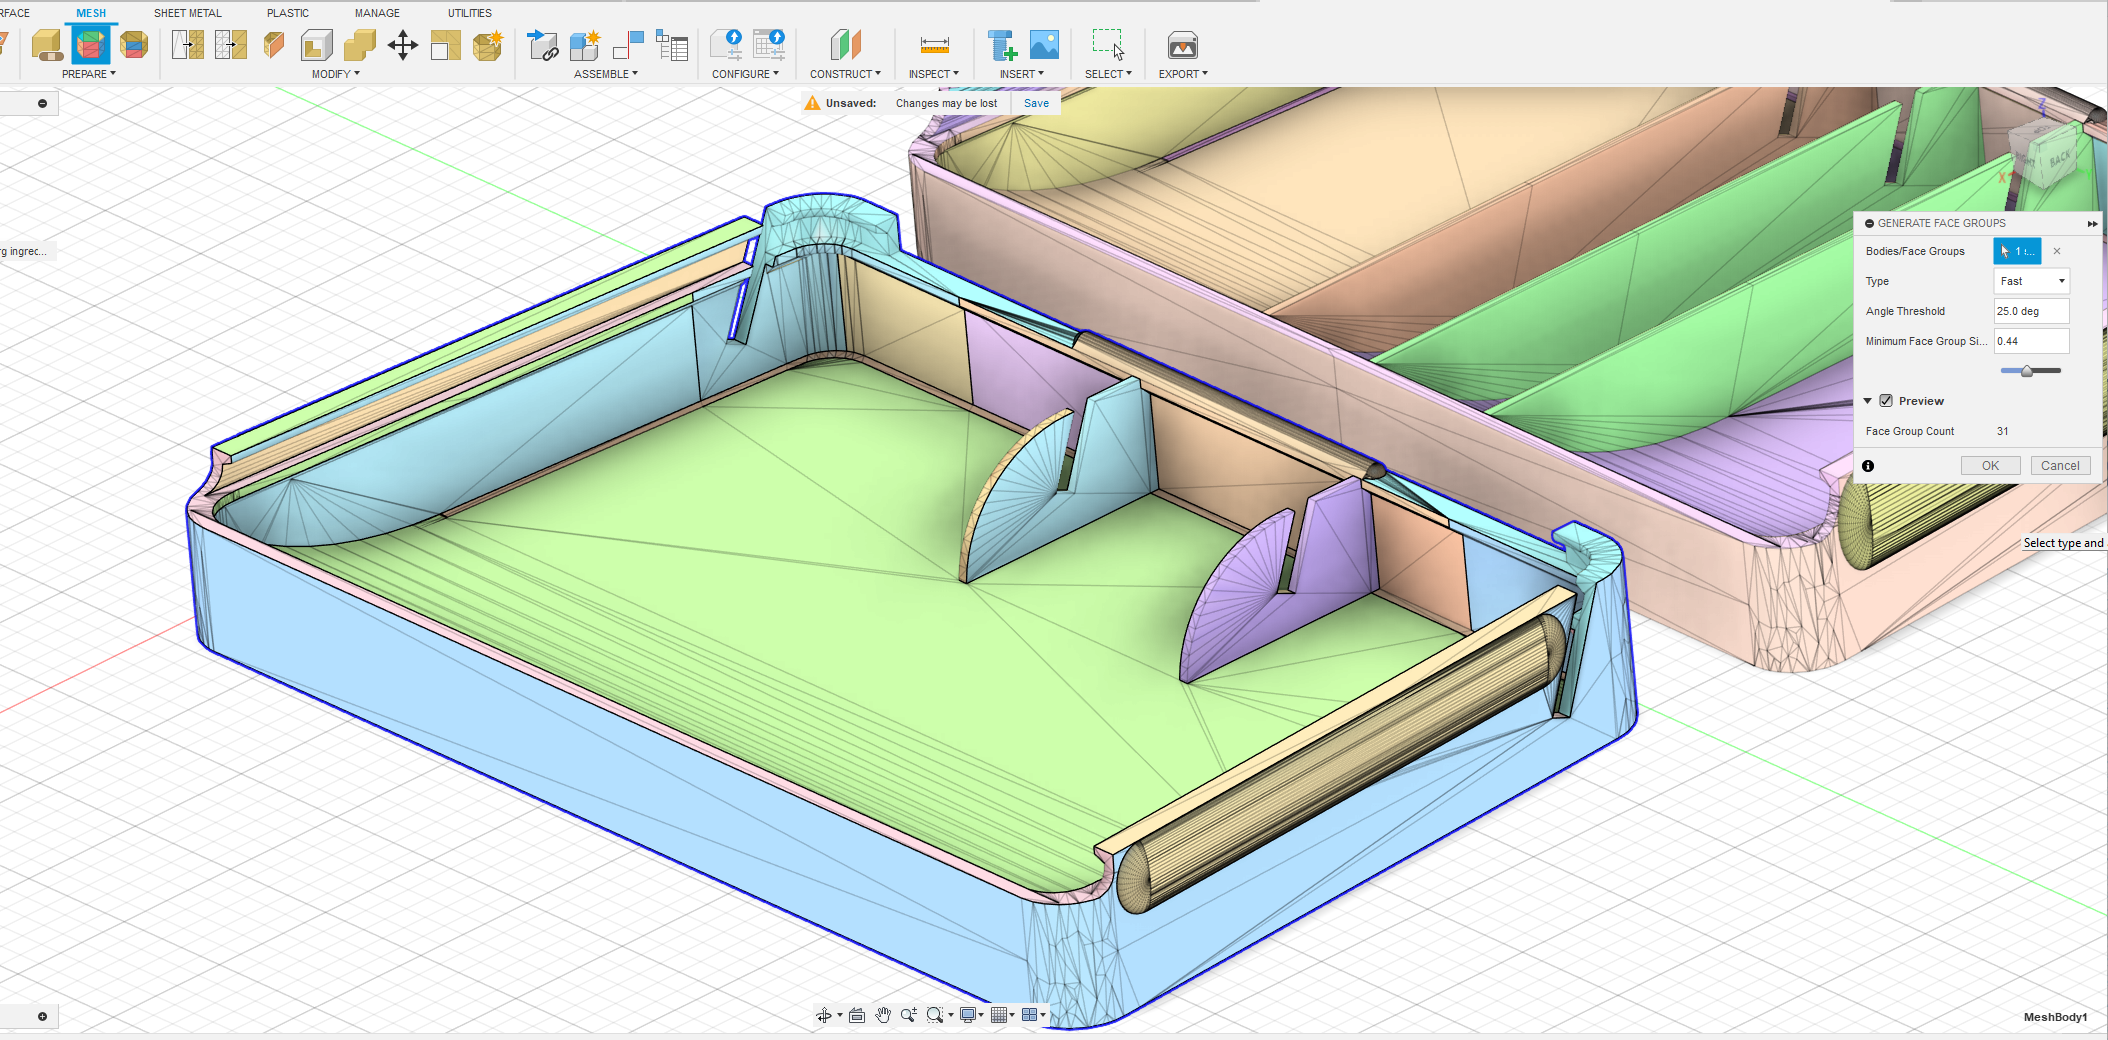
Task: Toggle the Preview checkbox
Action: click(1886, 401)
